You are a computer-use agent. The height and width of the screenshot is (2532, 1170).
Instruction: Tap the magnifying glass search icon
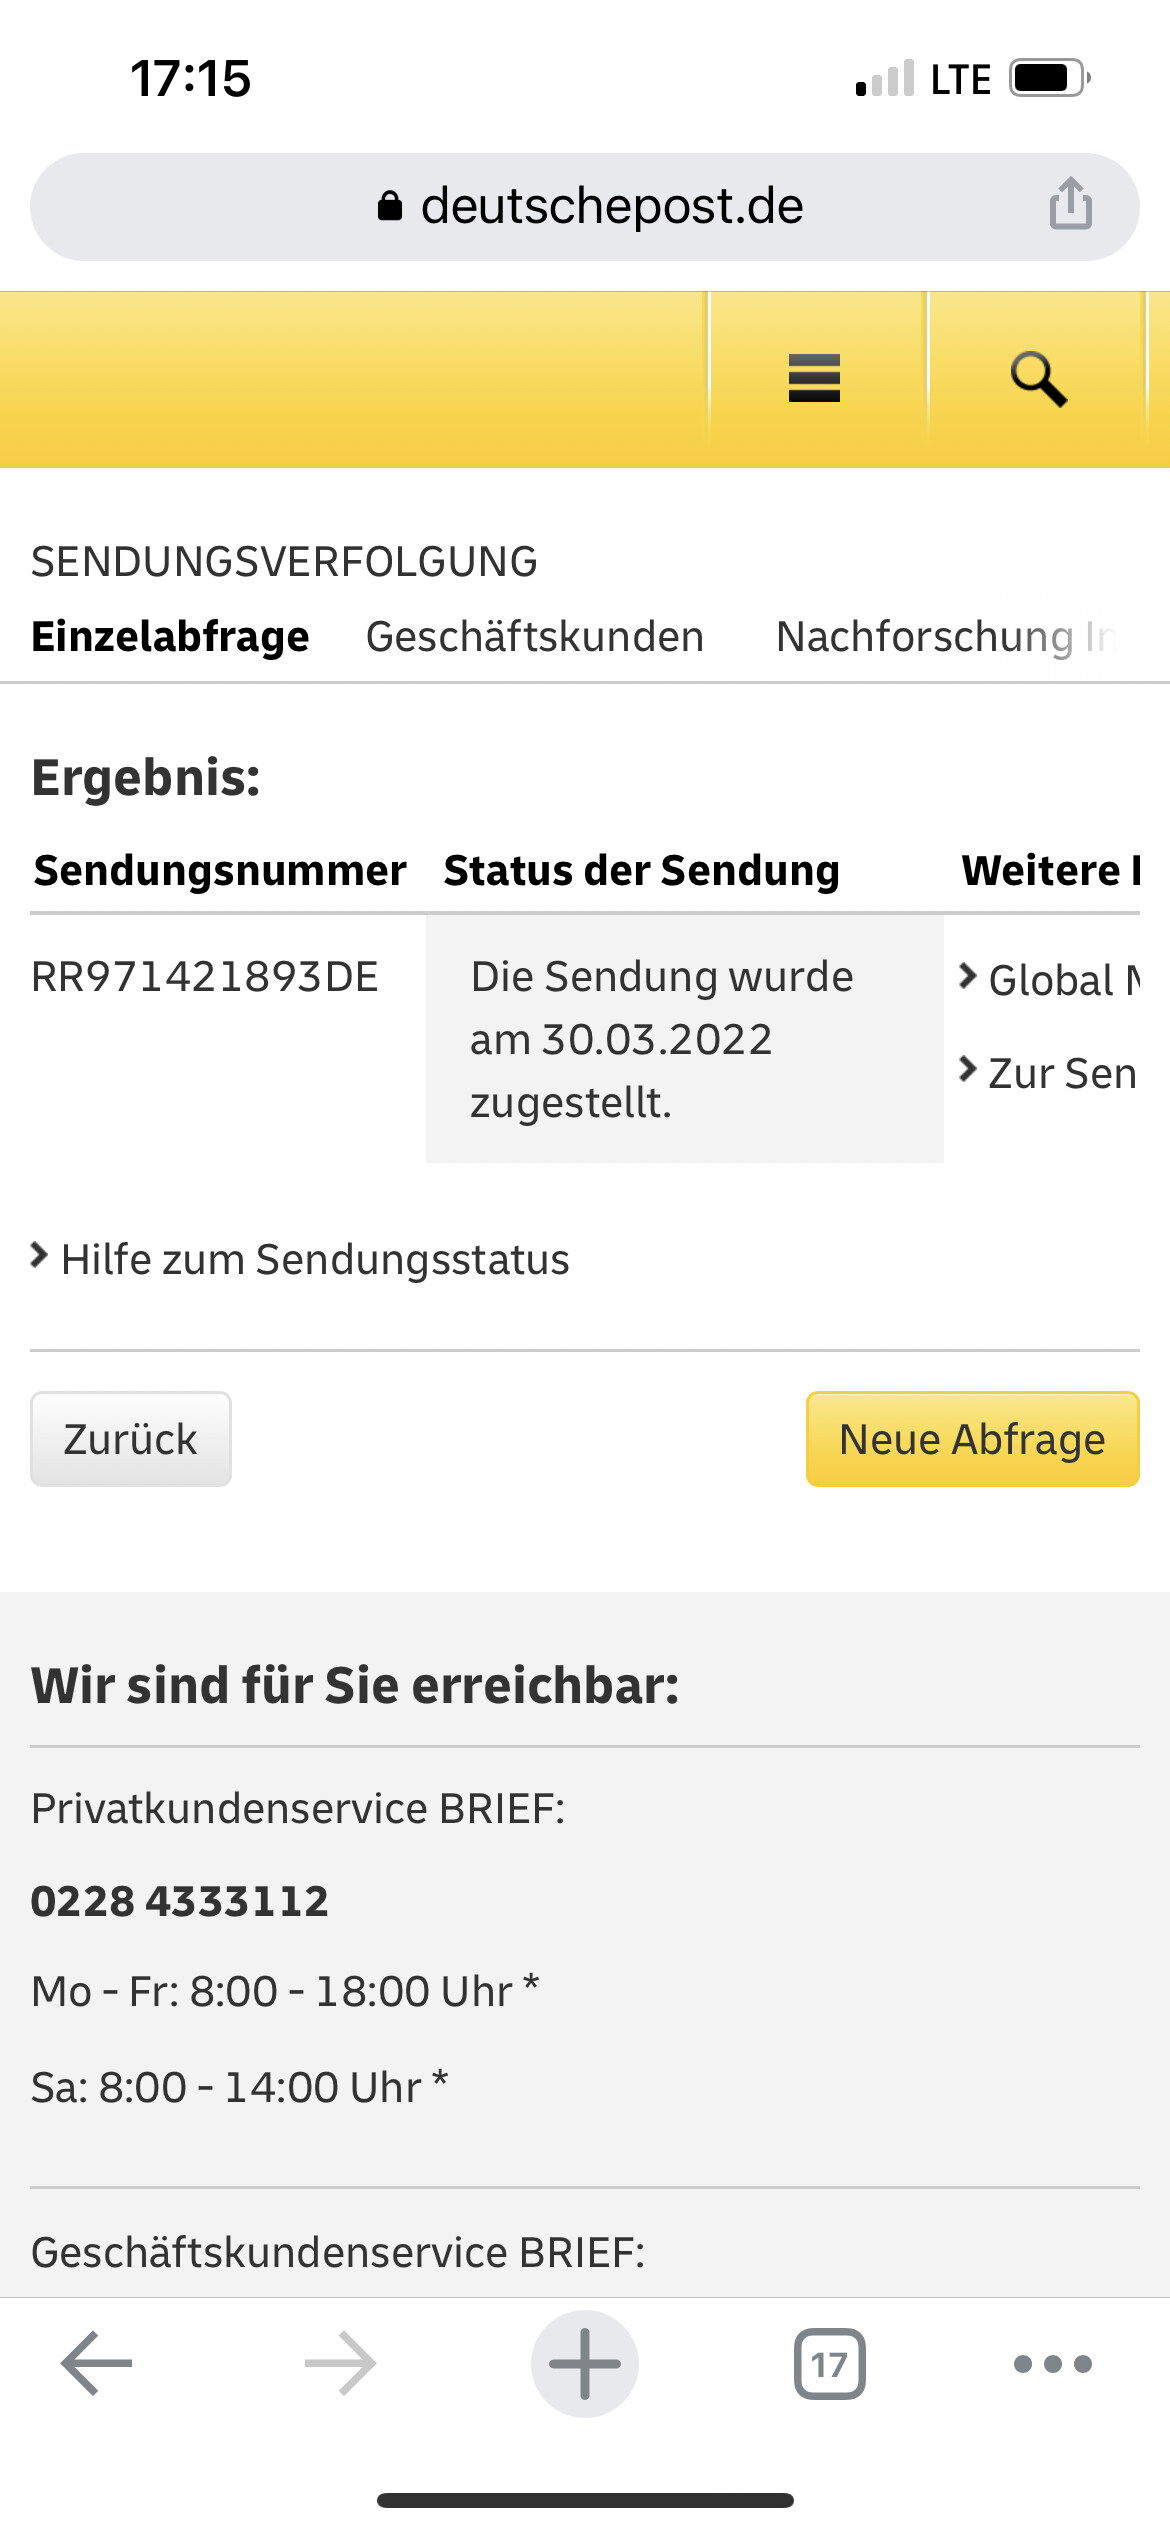click(1038, 379)
